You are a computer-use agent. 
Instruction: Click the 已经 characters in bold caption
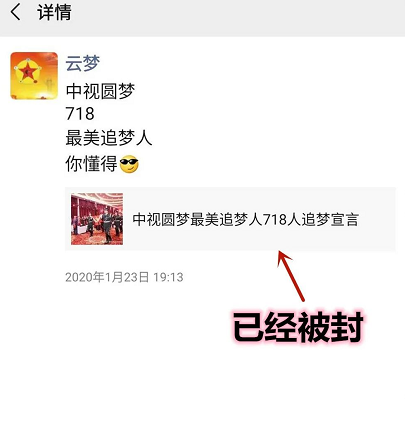265,327
